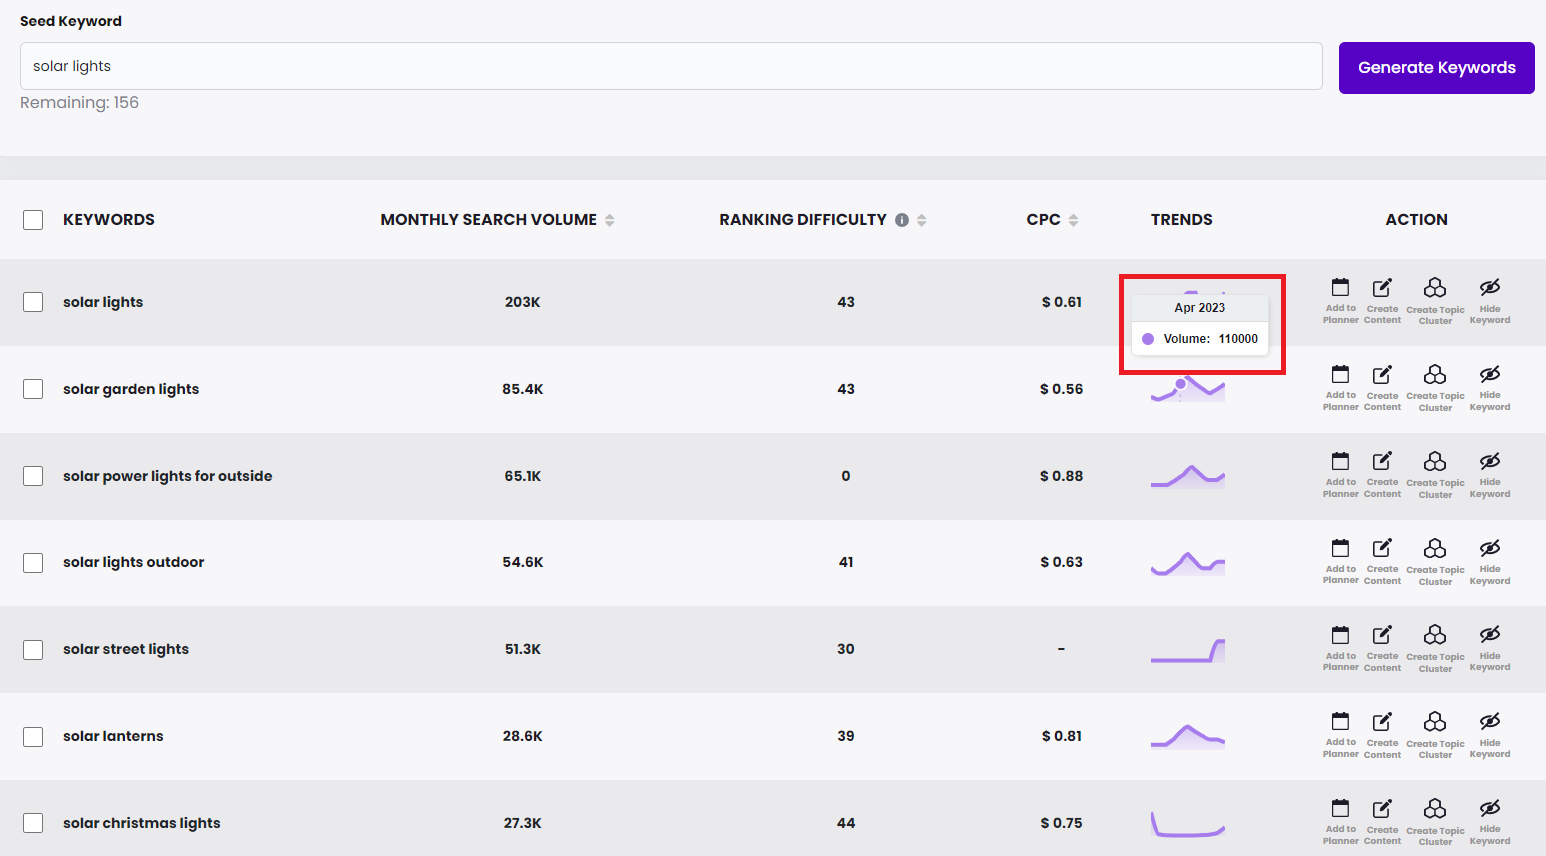Sort by Ranking Difficulty arrows
This screenshot has height=856, width=1546.
(921, 220)
